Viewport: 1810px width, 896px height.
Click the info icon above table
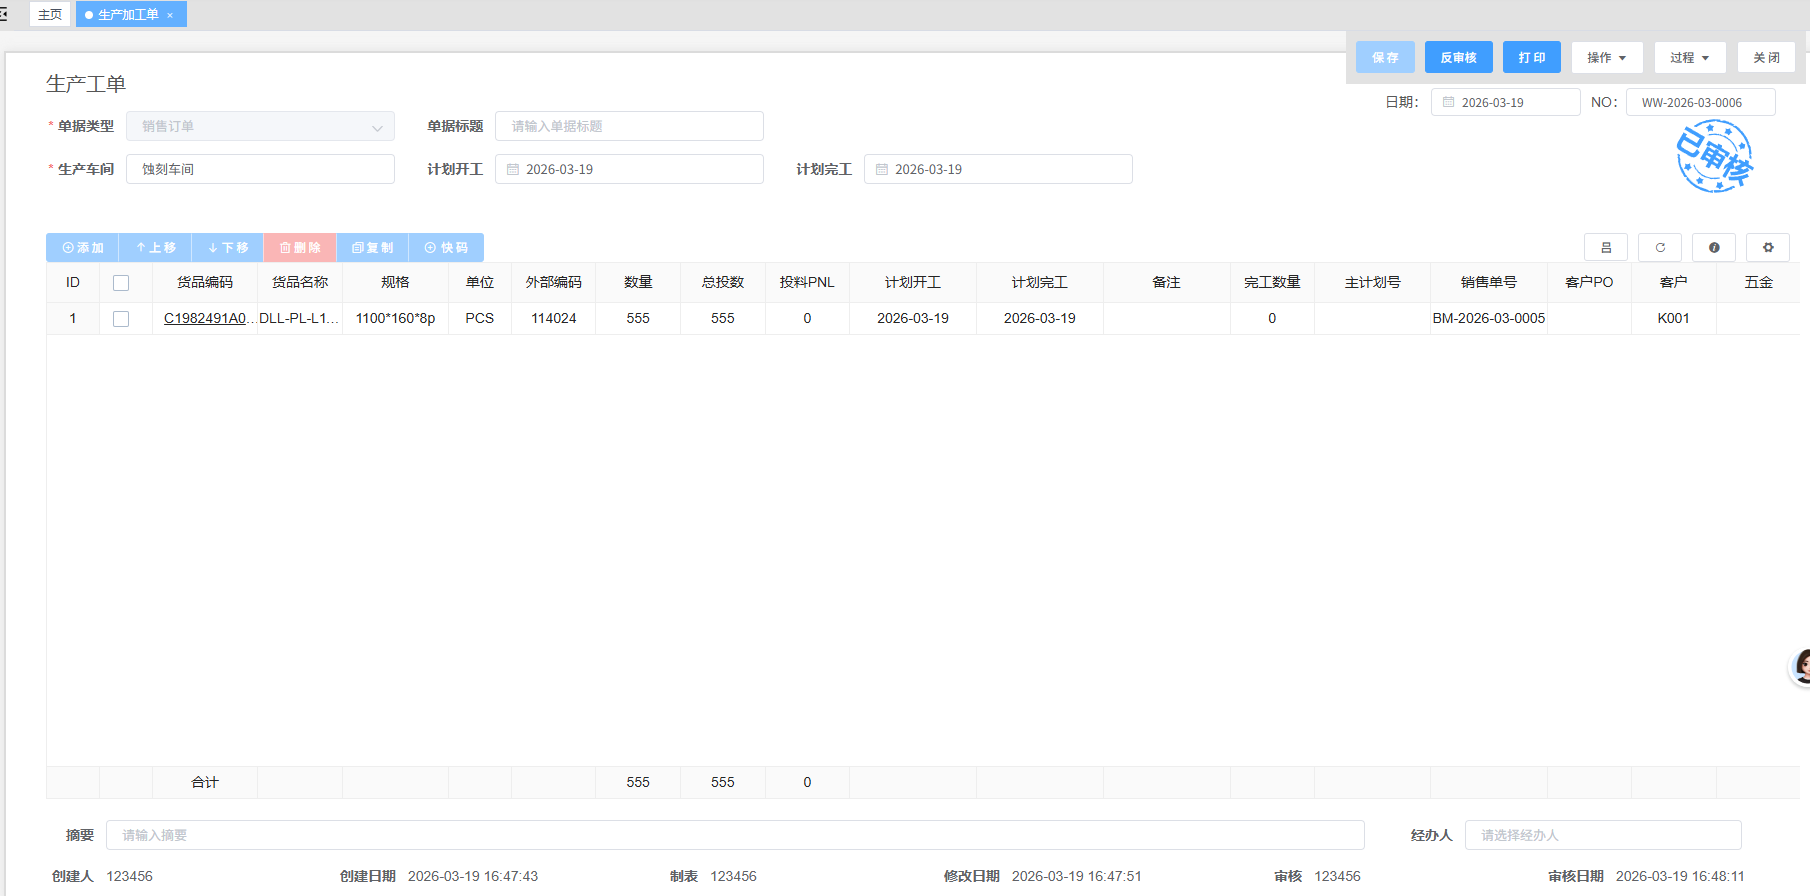click(x=1713, y=247)
